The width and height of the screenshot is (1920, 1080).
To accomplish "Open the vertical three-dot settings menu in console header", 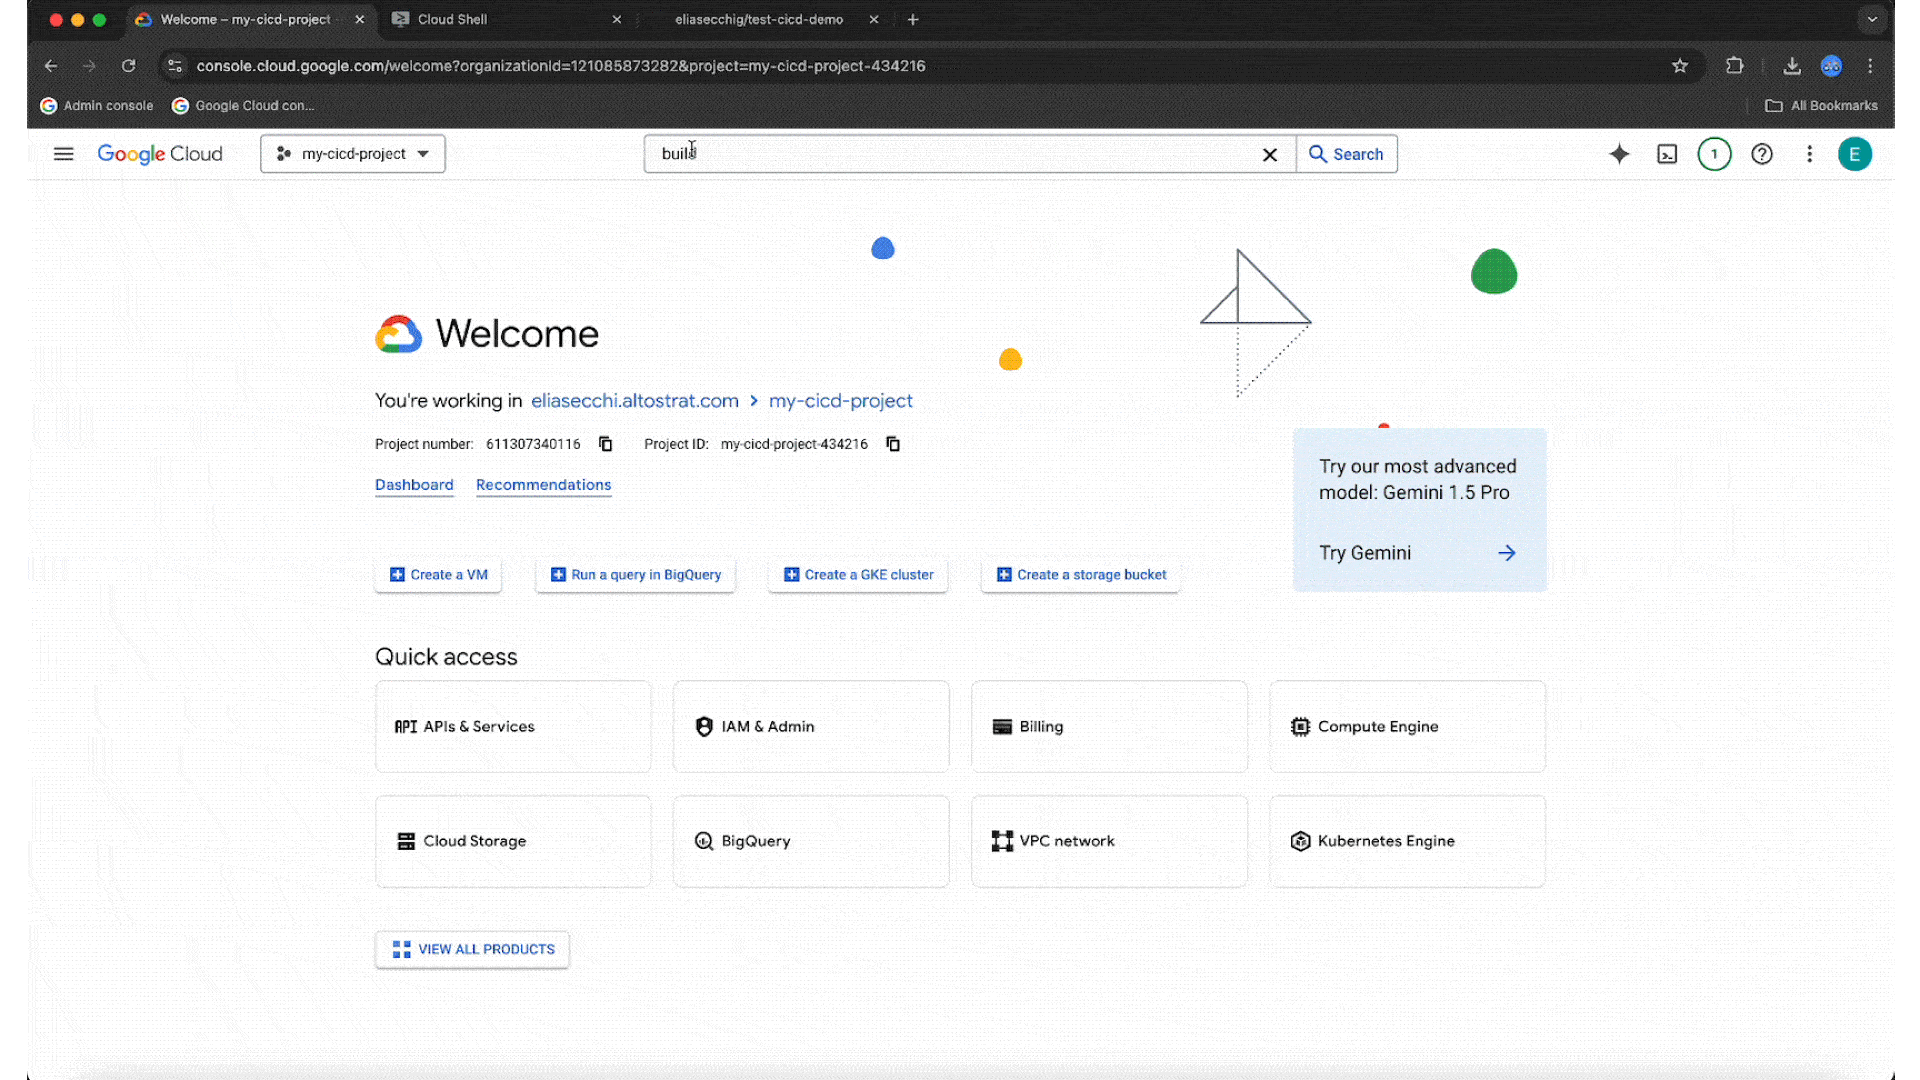I will tap(1809, 154).
